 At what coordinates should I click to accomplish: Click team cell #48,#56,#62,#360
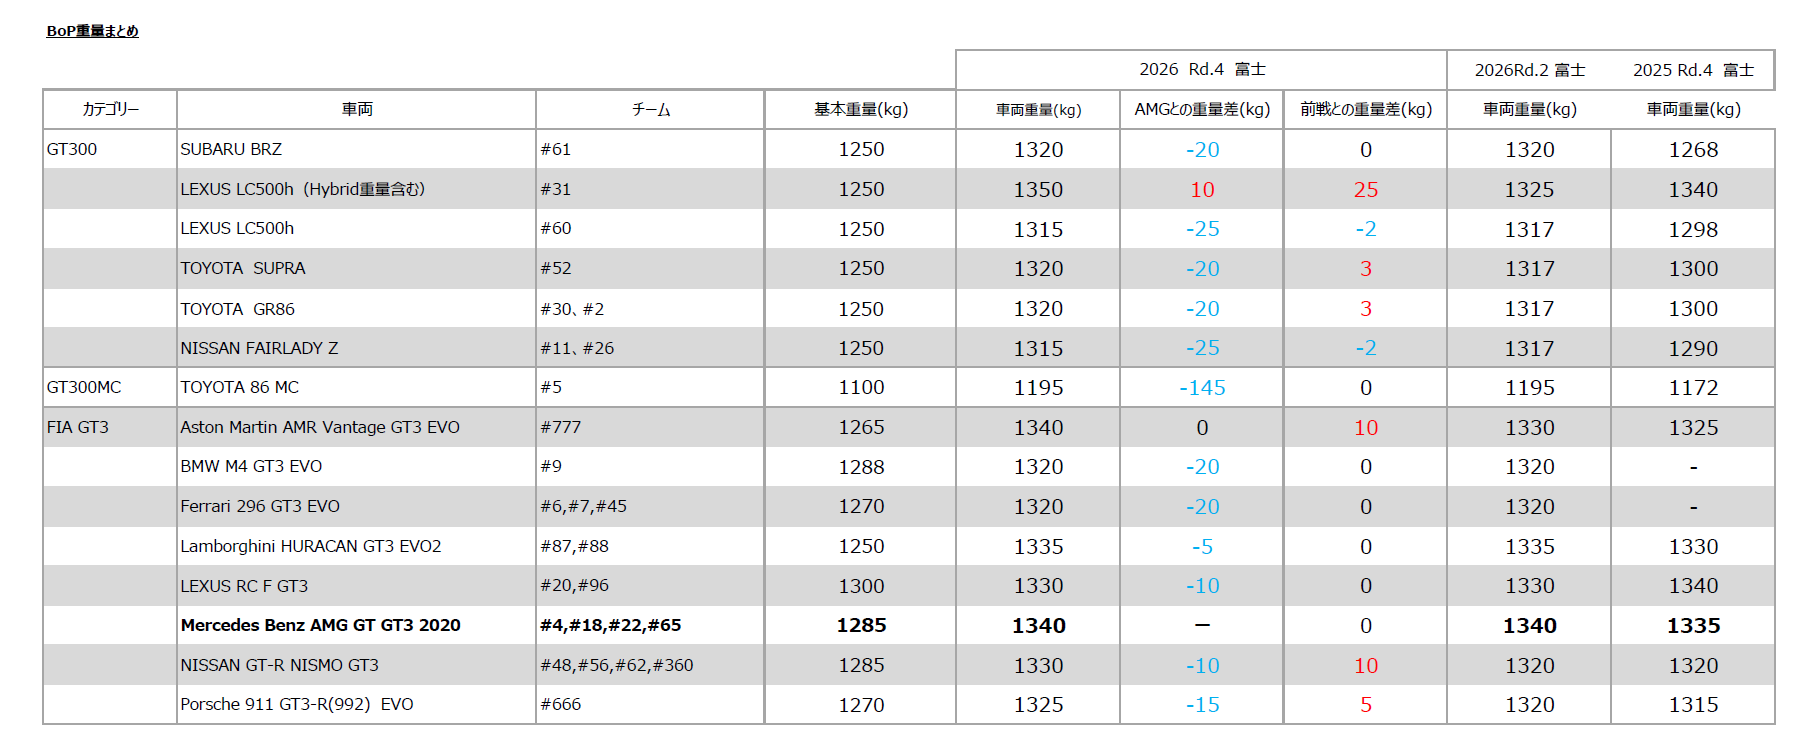coord(650,665)
